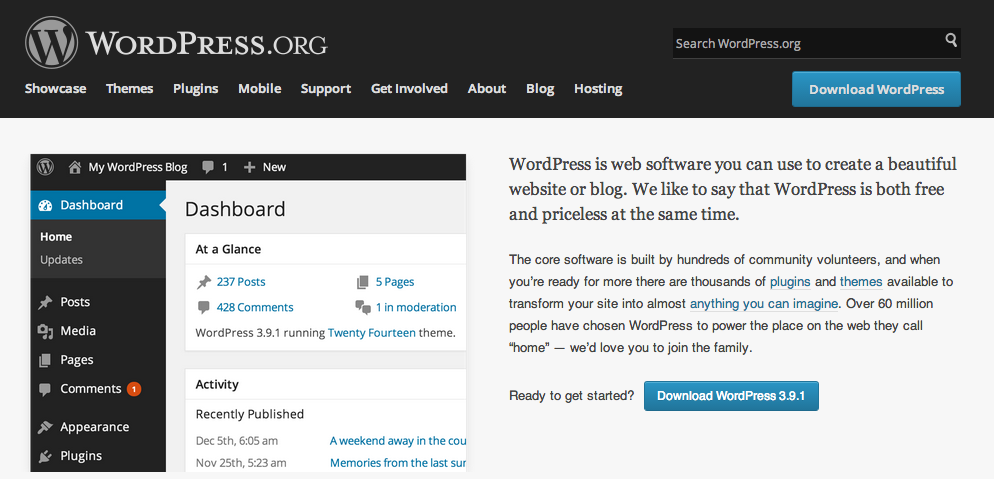Open the 1 in moderation link
The width and height of the screenshot is (994, 479).
[416, 307]
